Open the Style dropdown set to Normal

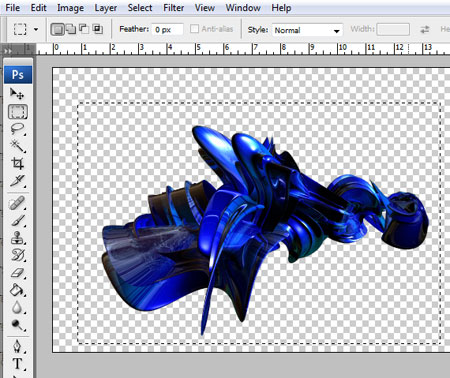(307, 30)
